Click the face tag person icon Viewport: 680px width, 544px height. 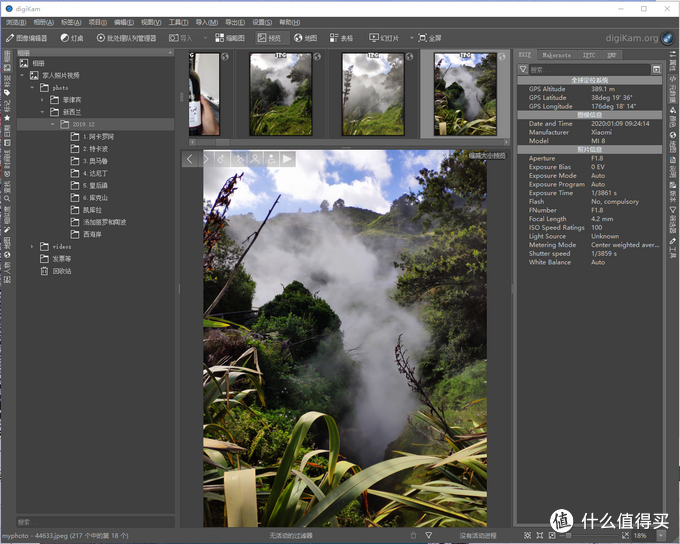pos(255,158)
